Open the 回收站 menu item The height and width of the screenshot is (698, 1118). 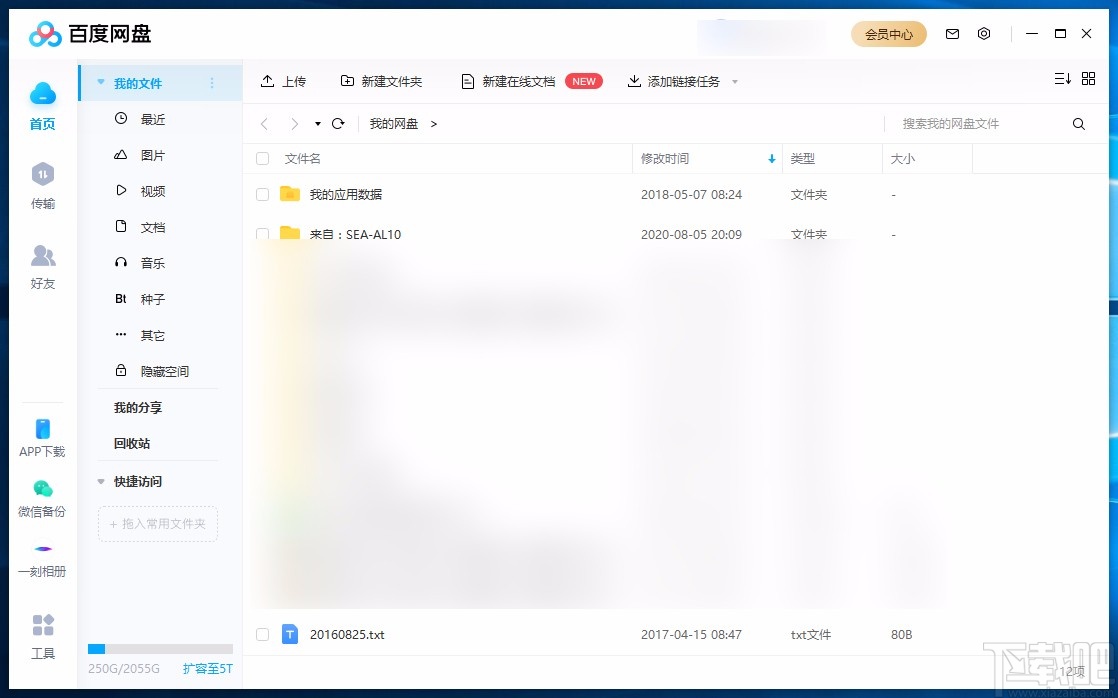131,443
